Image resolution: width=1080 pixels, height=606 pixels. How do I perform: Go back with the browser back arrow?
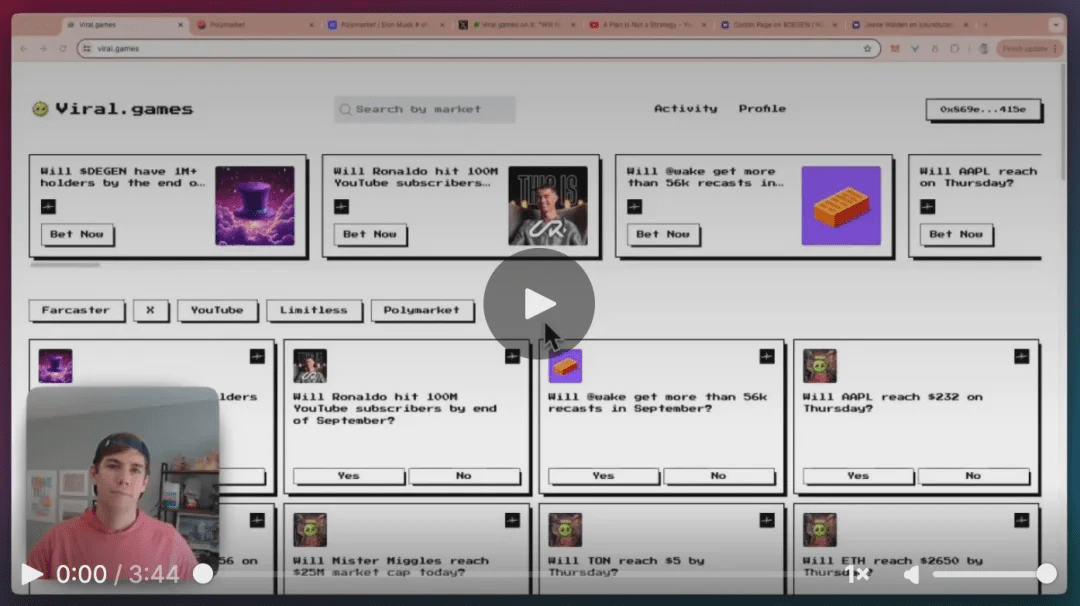(24, 49)
